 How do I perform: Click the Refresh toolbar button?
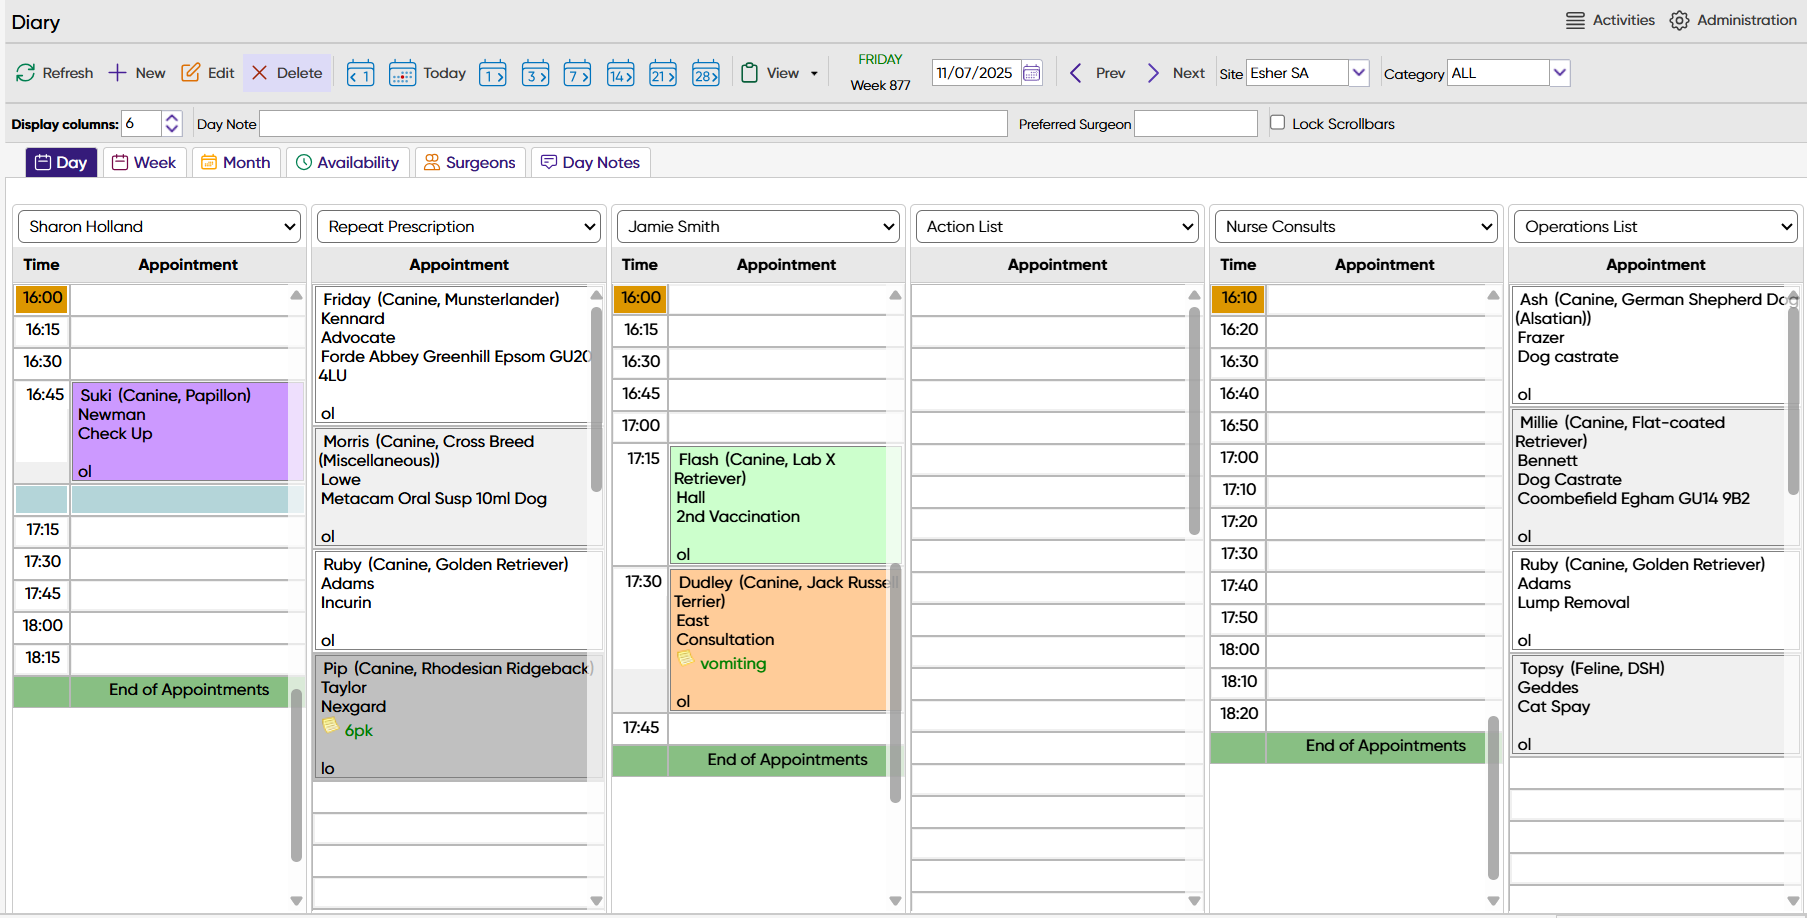54,73
